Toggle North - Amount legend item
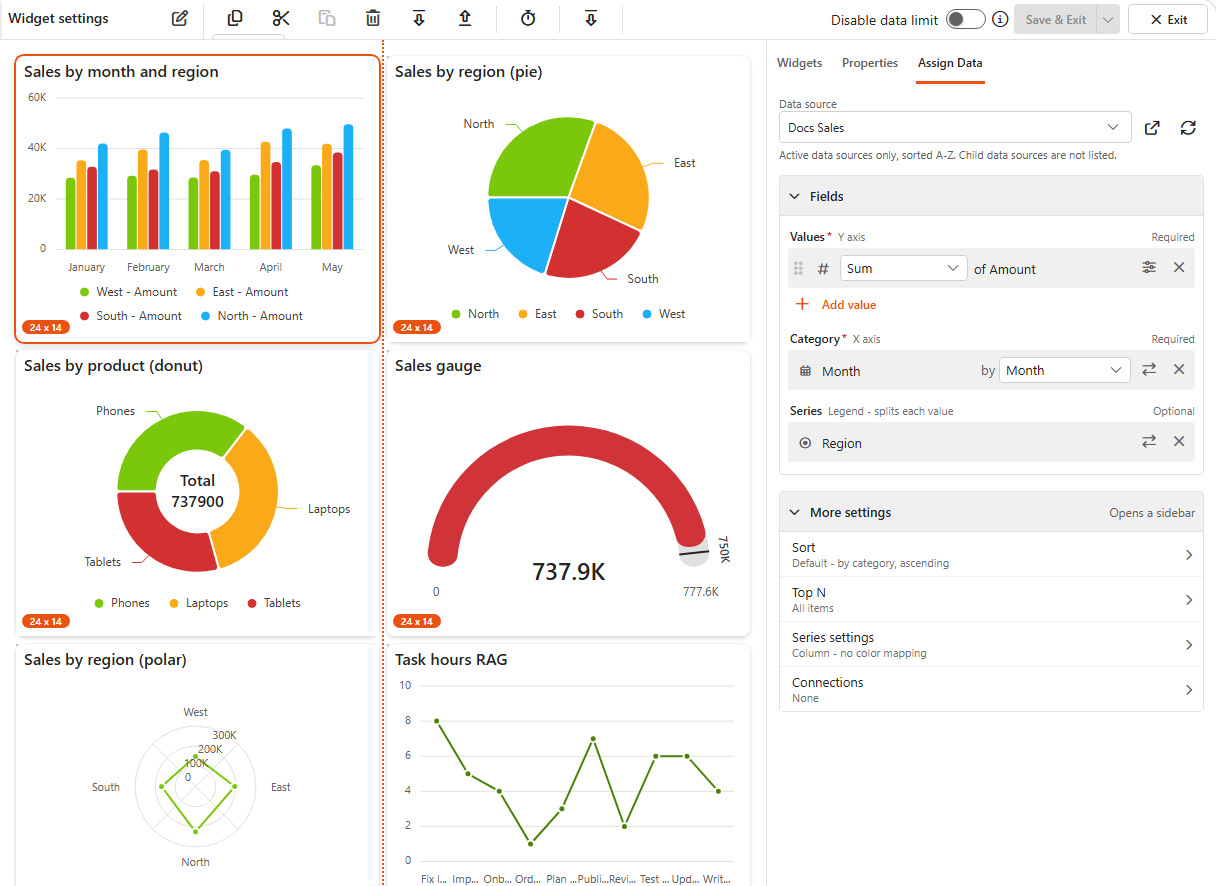Viewport: 1216px width, 886px height. point(251,316)
